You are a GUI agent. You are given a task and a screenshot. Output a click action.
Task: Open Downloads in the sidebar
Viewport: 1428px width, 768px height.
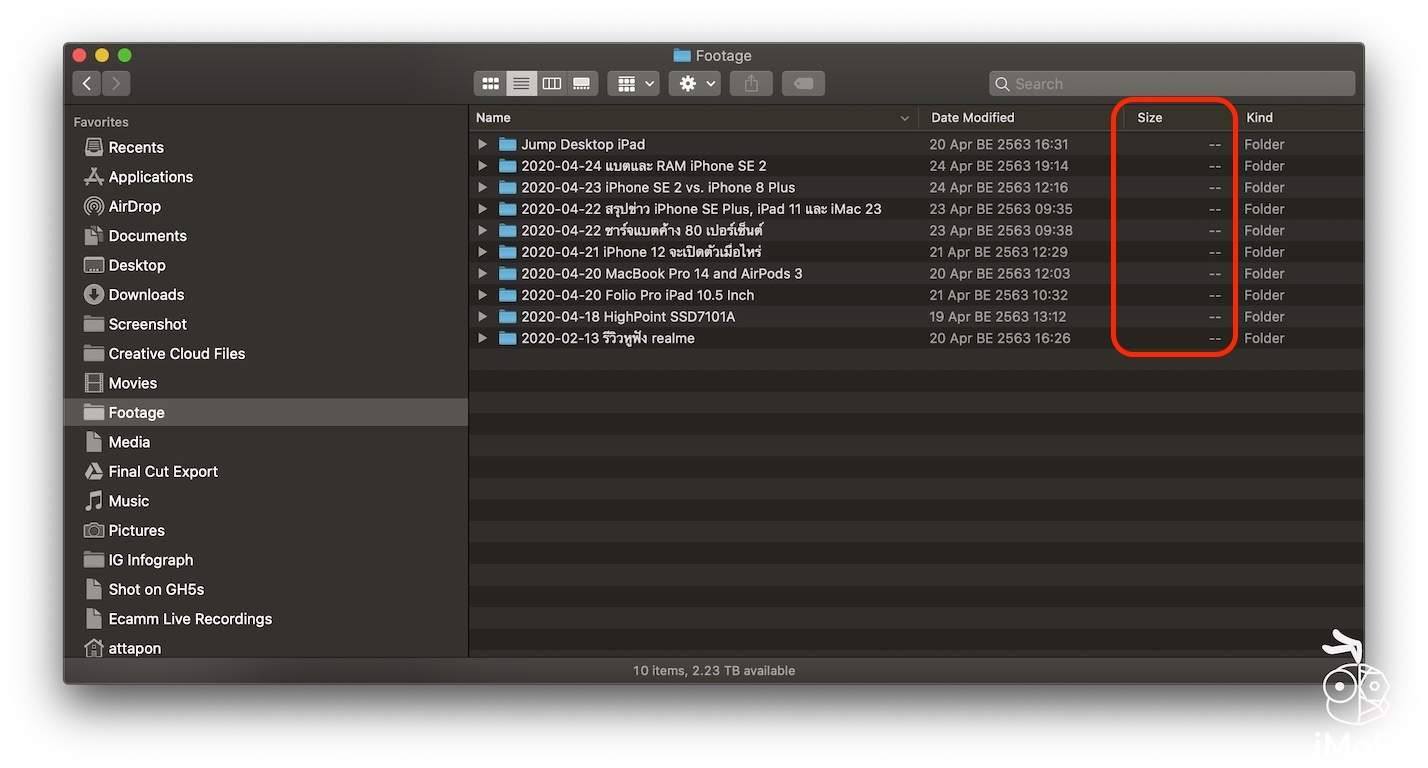146,295
